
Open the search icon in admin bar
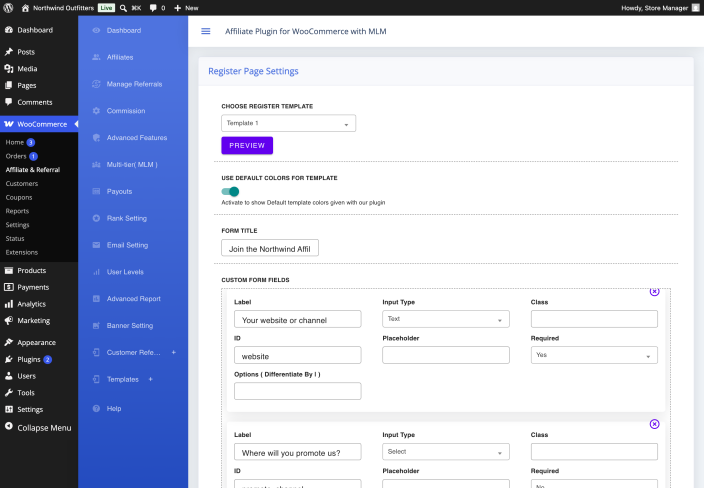point(123,8)
